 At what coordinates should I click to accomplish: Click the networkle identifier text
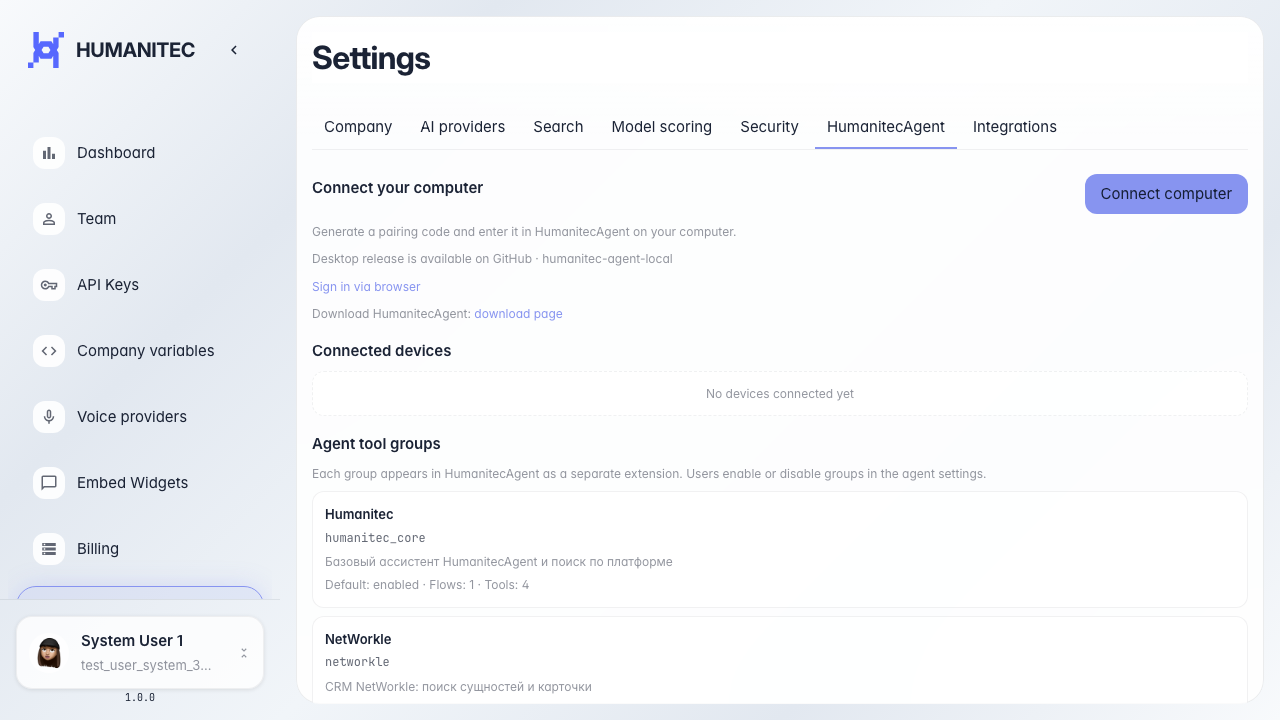(x=357, y=662)
